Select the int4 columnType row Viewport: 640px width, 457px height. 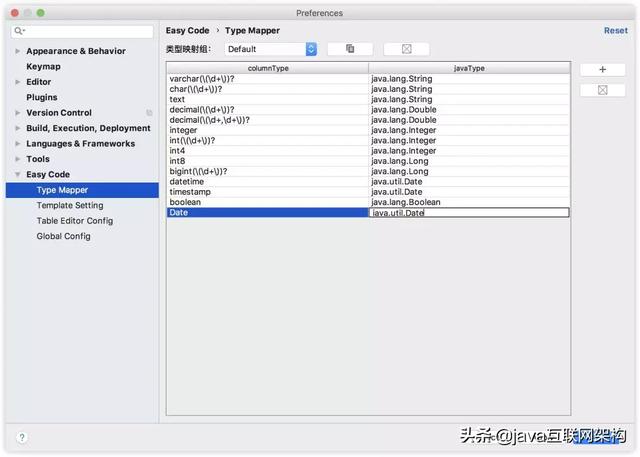(x=268, y=151)
